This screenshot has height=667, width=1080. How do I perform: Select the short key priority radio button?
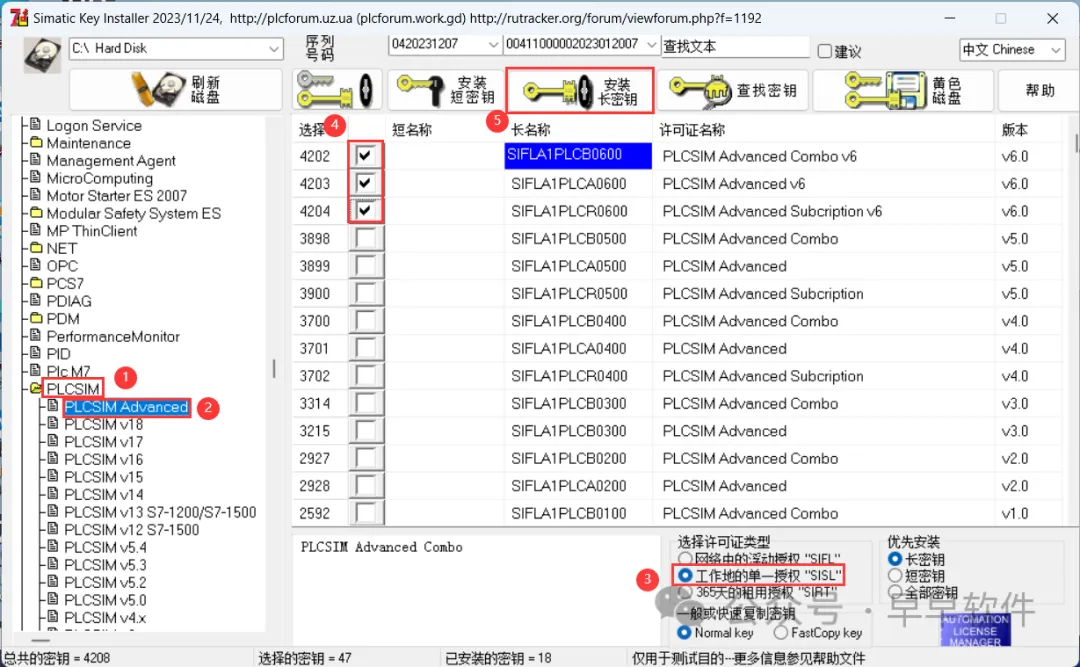pyautogui.click(x=895, y=575)
